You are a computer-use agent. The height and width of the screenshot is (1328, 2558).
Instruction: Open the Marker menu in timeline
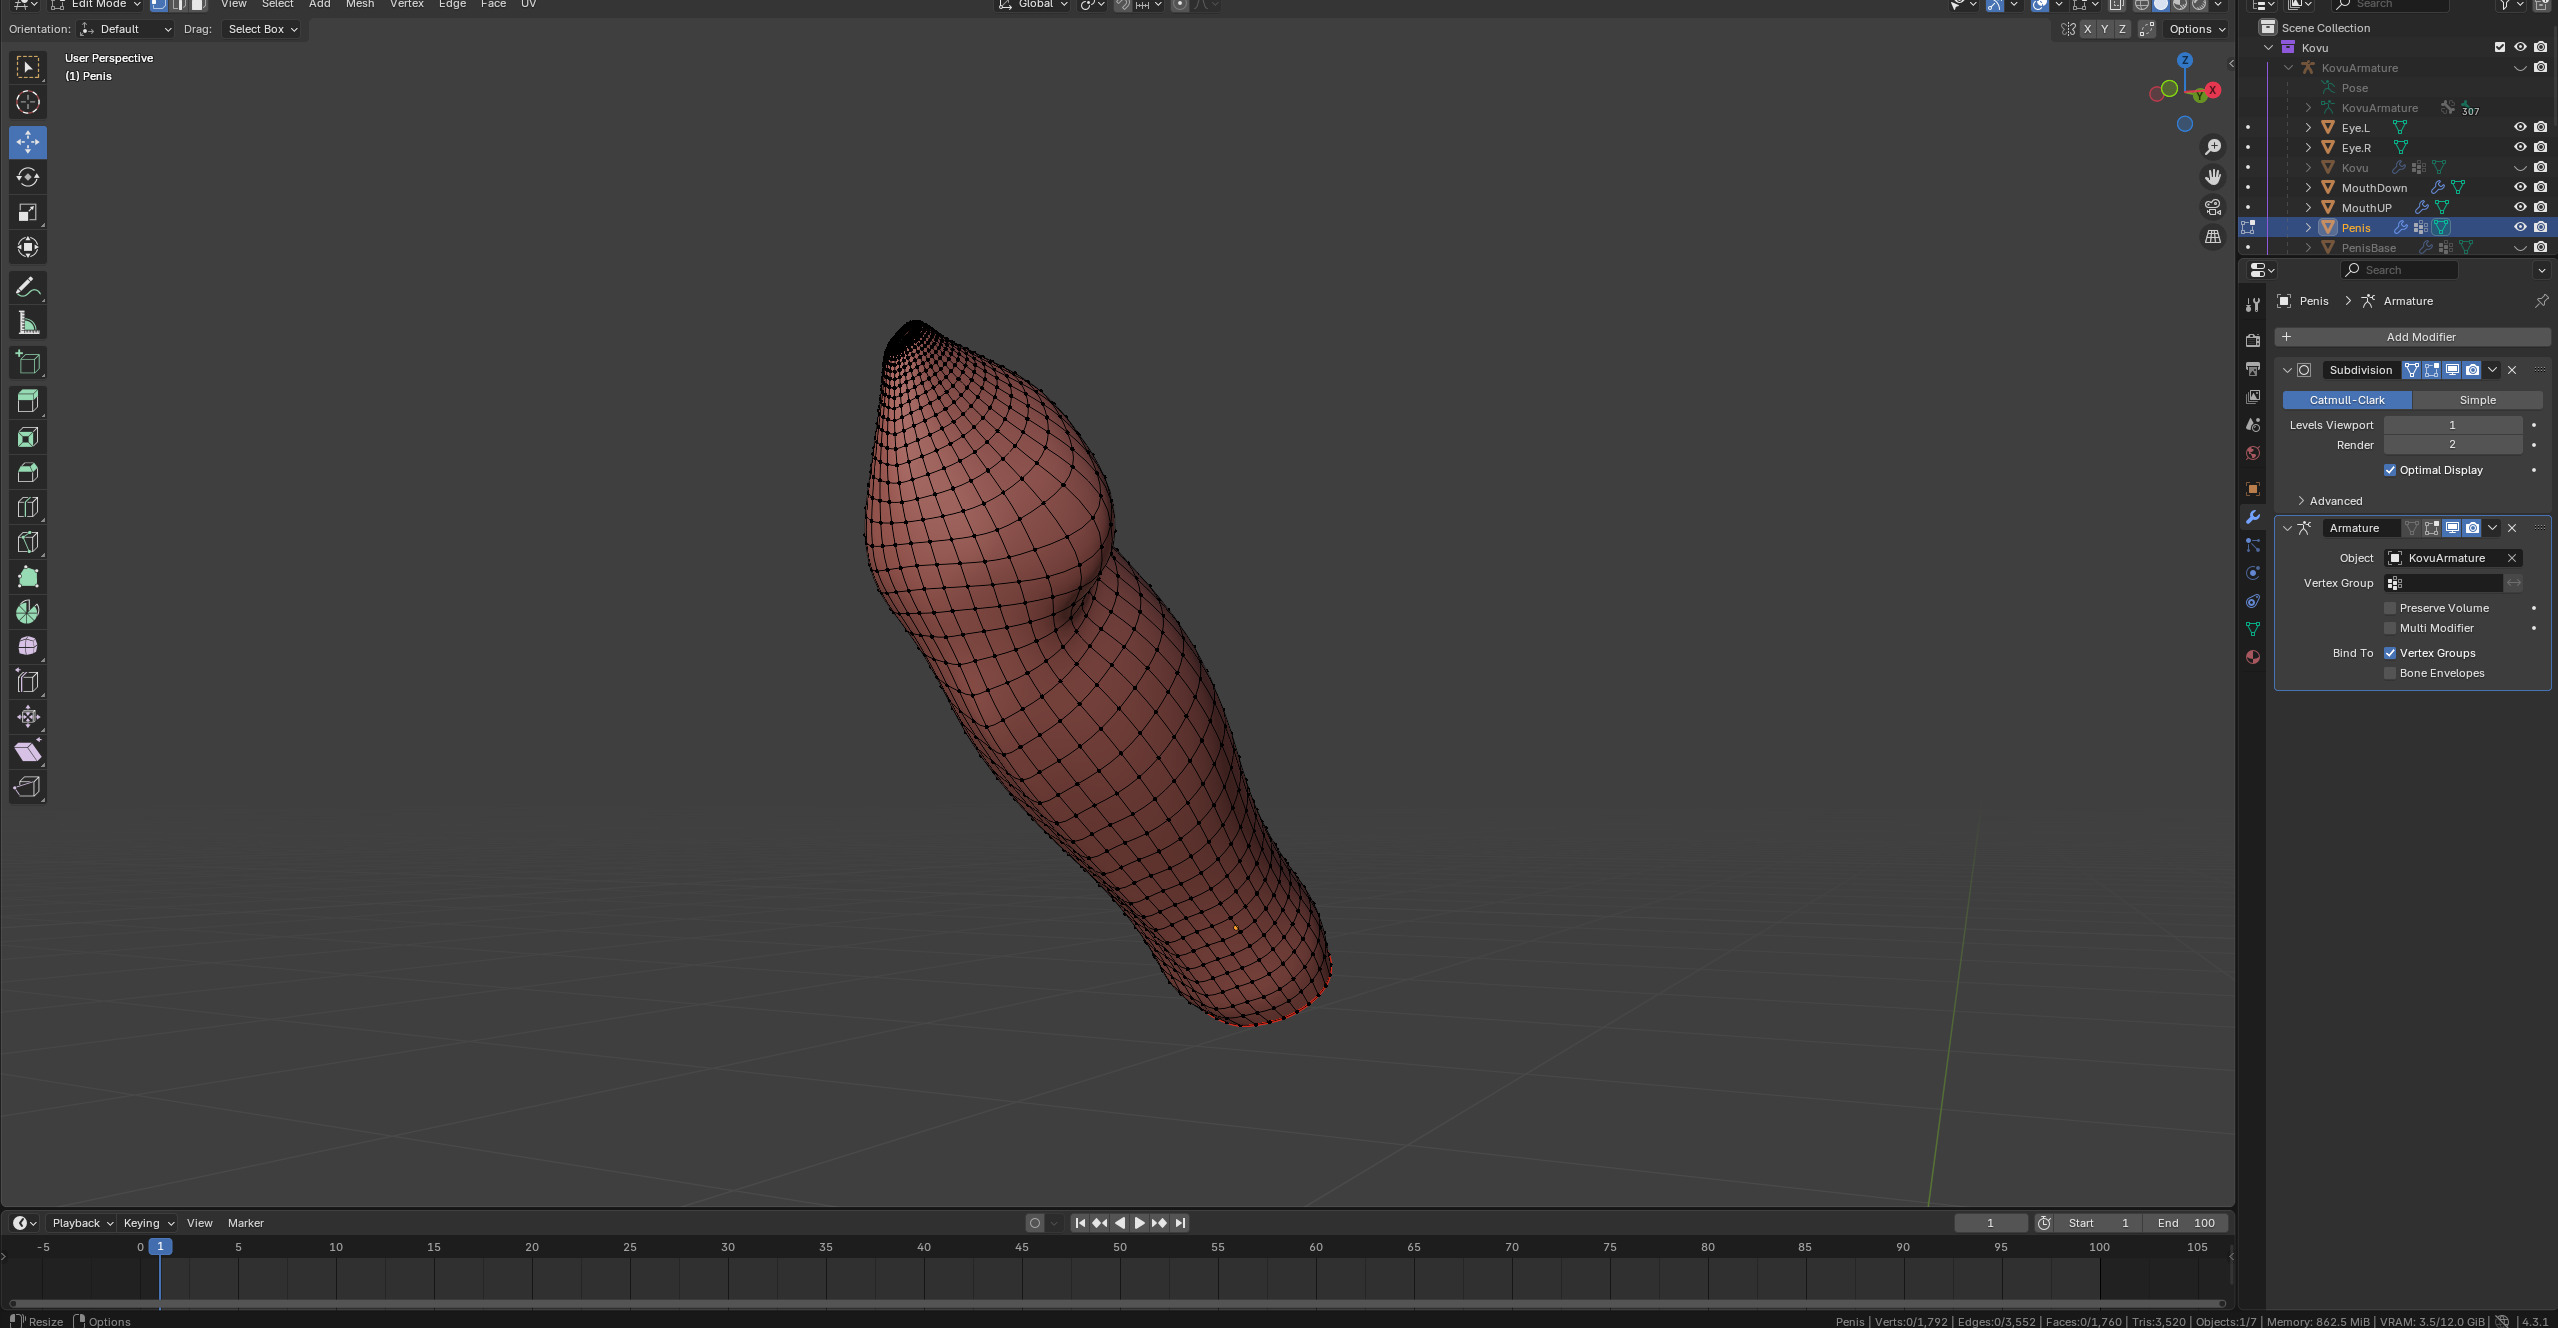245,1223
